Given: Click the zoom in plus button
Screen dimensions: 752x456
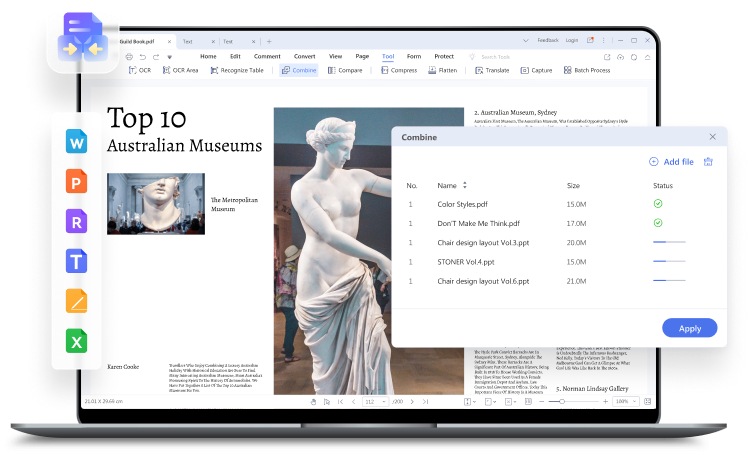Looking at the screenshot, I should (x=605, y=401).
